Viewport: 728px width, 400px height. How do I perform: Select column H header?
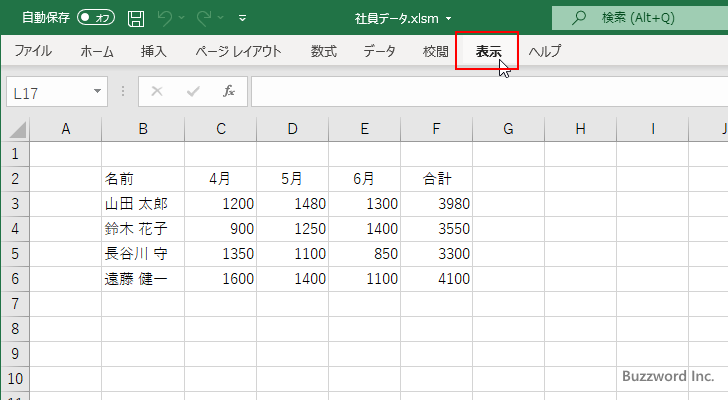[580, 129]
